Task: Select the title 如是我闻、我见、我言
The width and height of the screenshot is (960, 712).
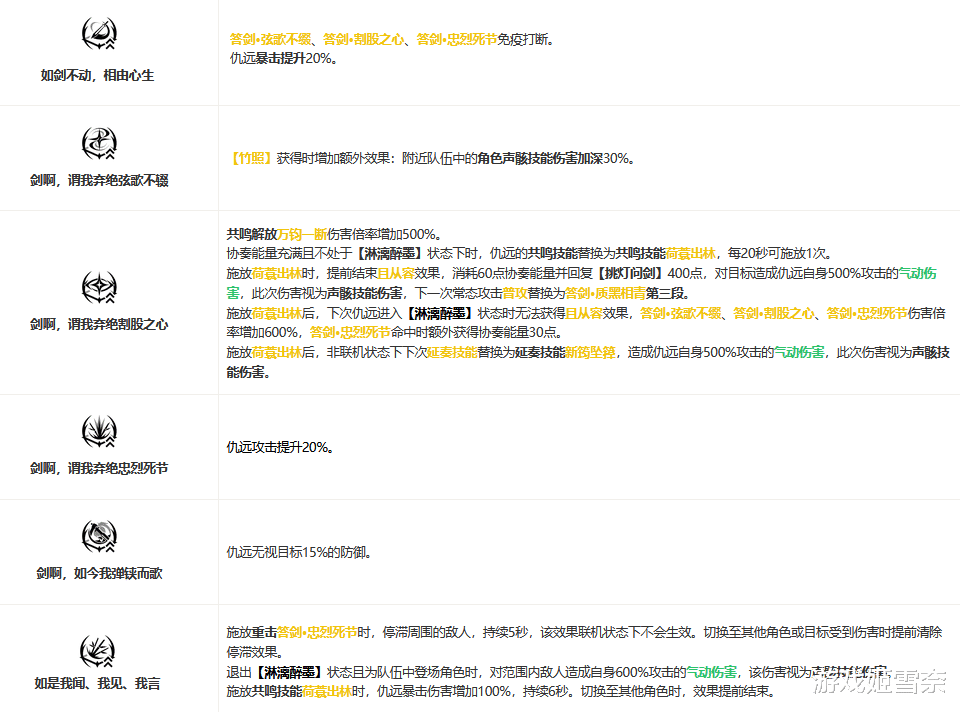Action: pos(97,683)
